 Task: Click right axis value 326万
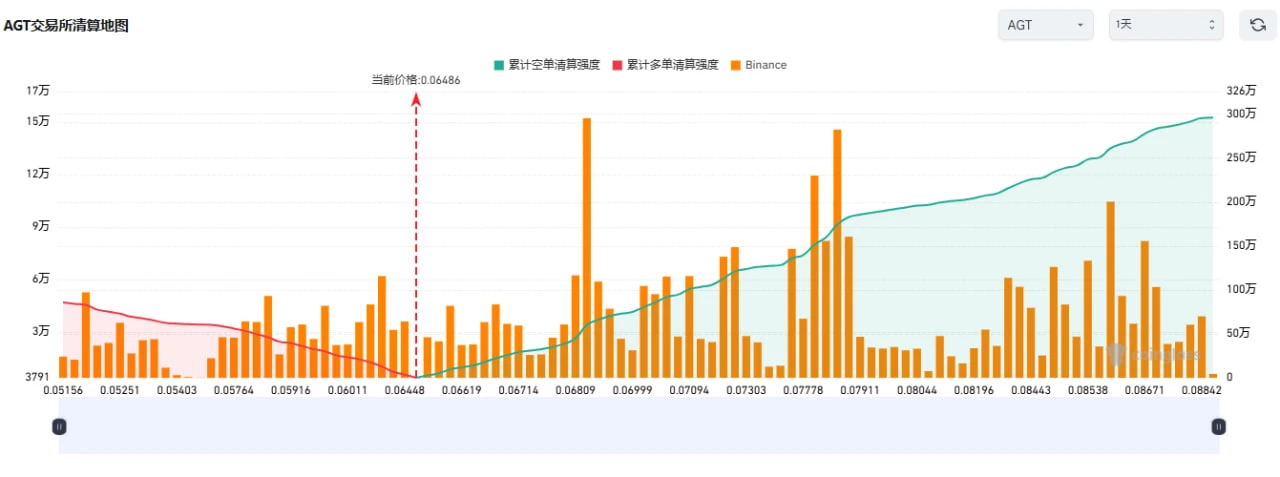(x=1241, y=91)
